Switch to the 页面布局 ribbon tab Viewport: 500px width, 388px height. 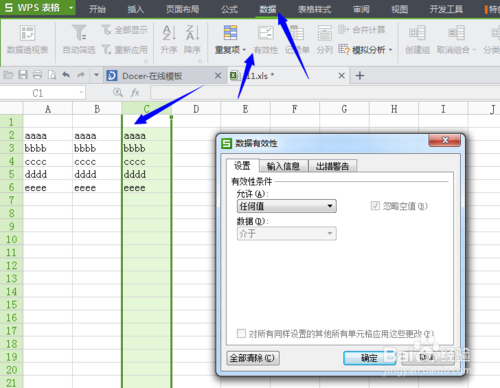[x=183, y=9]
